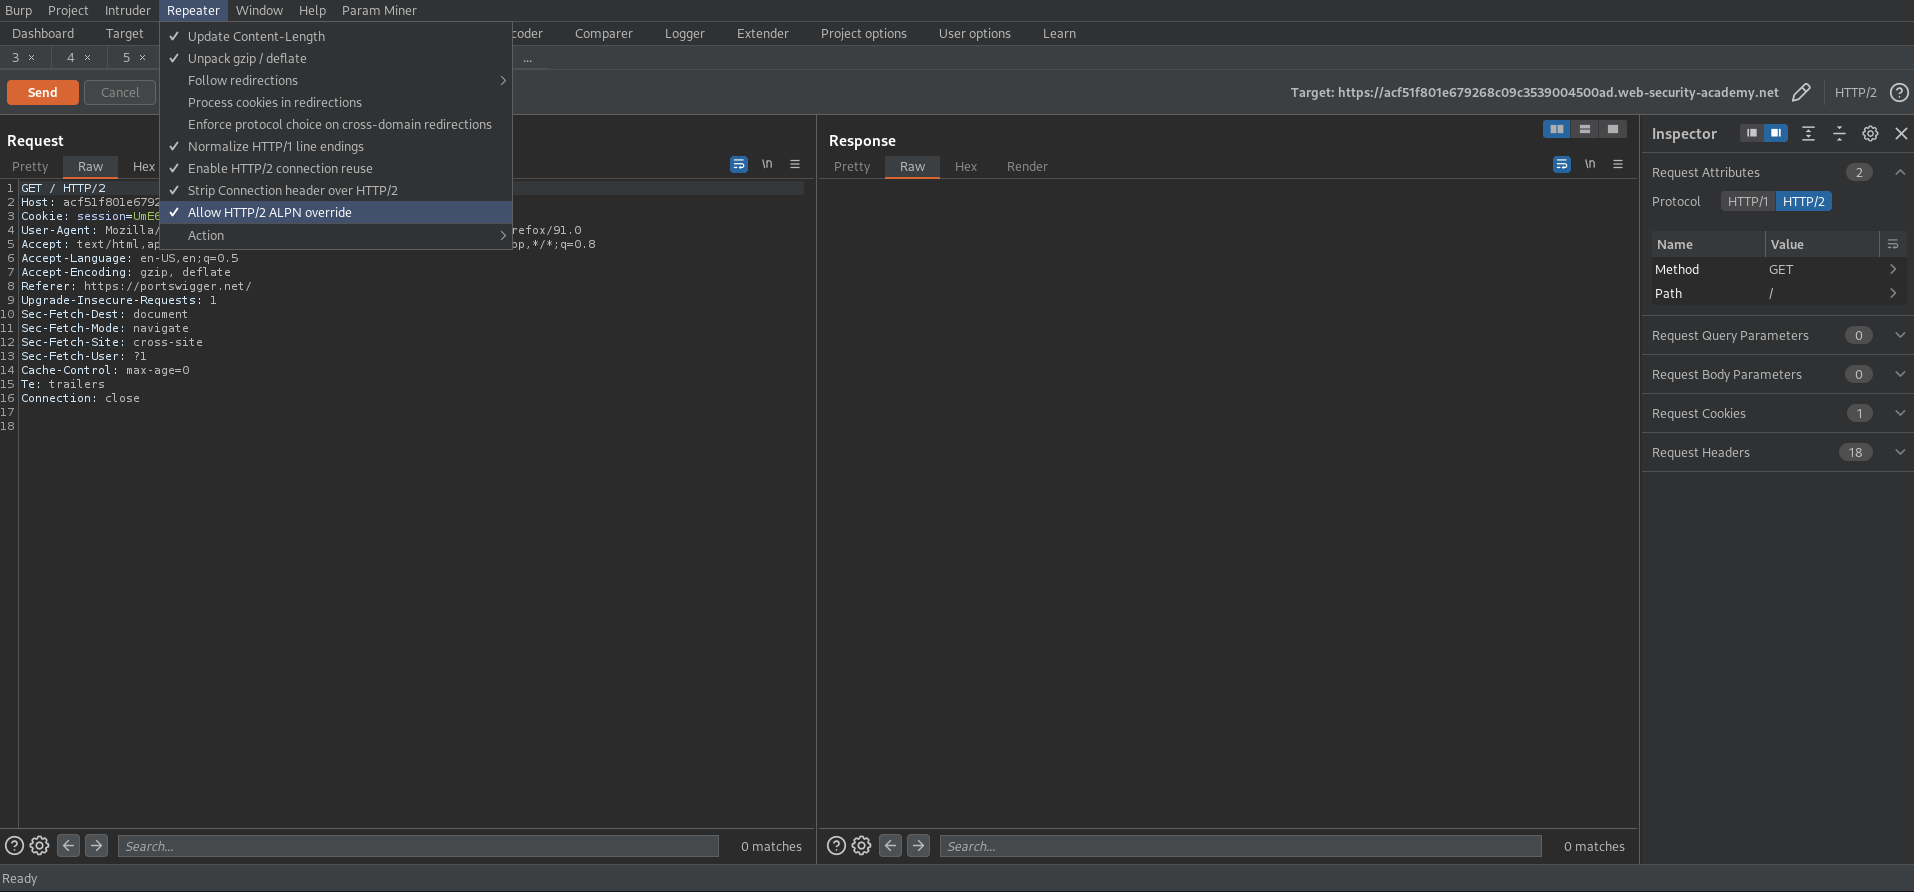Close the Inspector panel
Screen dimensions: 1914x892
pos(1901,133)
